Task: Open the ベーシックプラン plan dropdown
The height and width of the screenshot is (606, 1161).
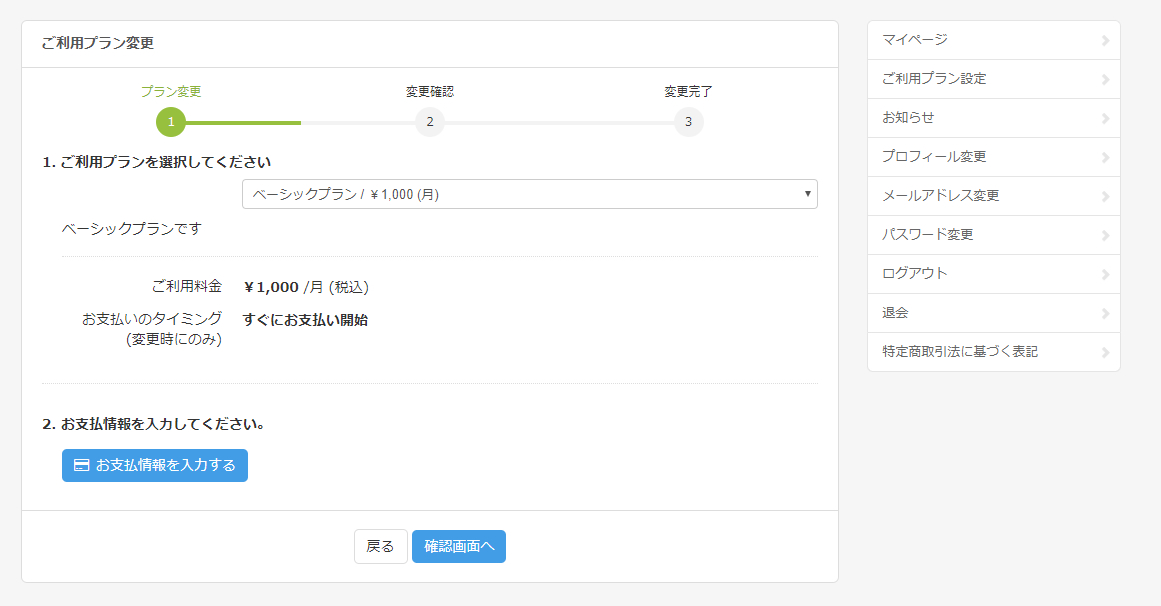Action: point(529,194)
